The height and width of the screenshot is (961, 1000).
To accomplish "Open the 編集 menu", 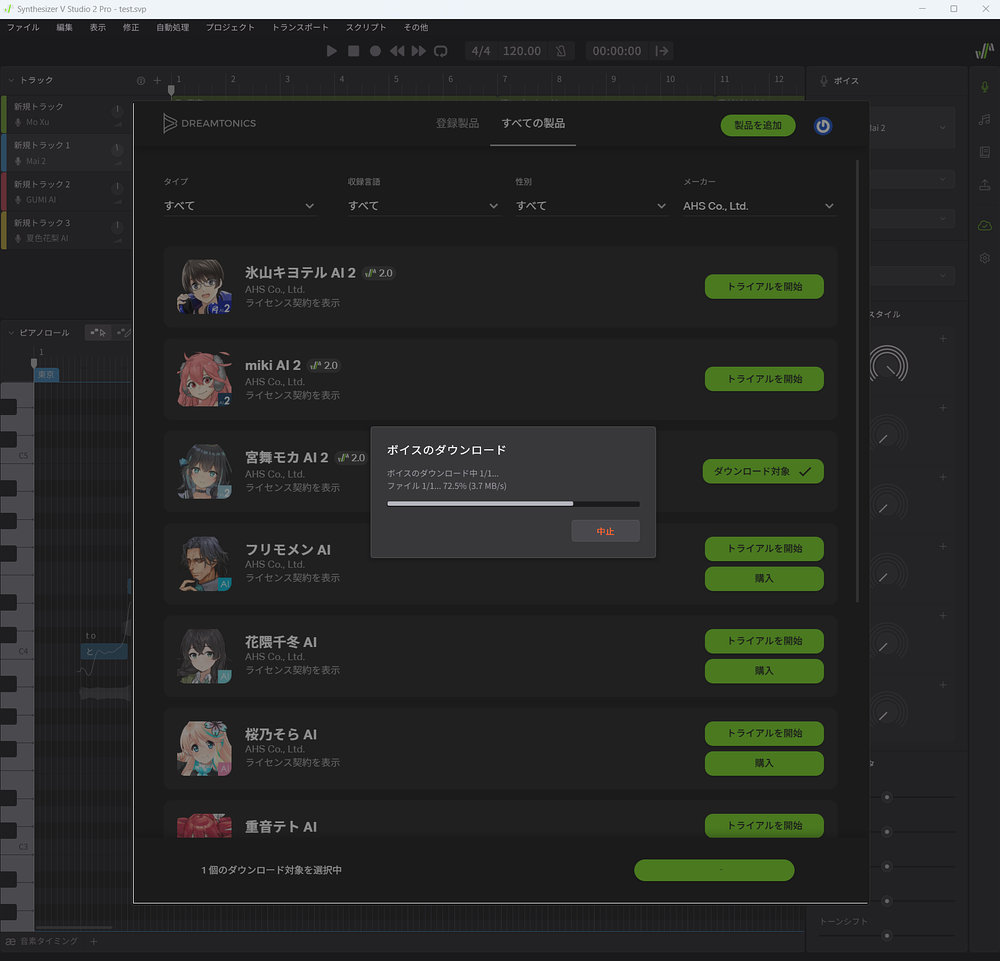I will click(64, 27).
